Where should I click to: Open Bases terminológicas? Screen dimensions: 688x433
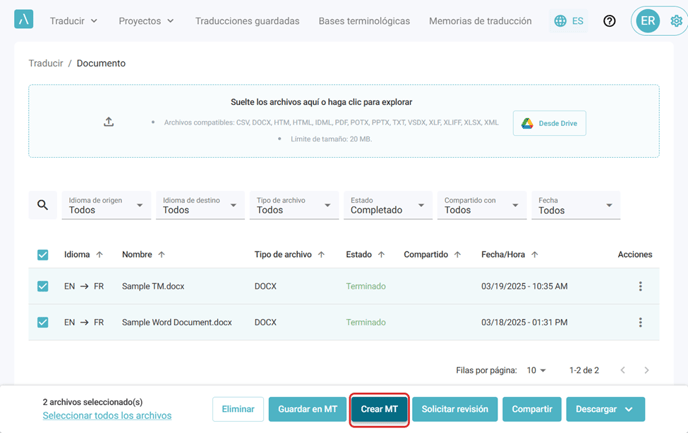click(x=364, y=21)
